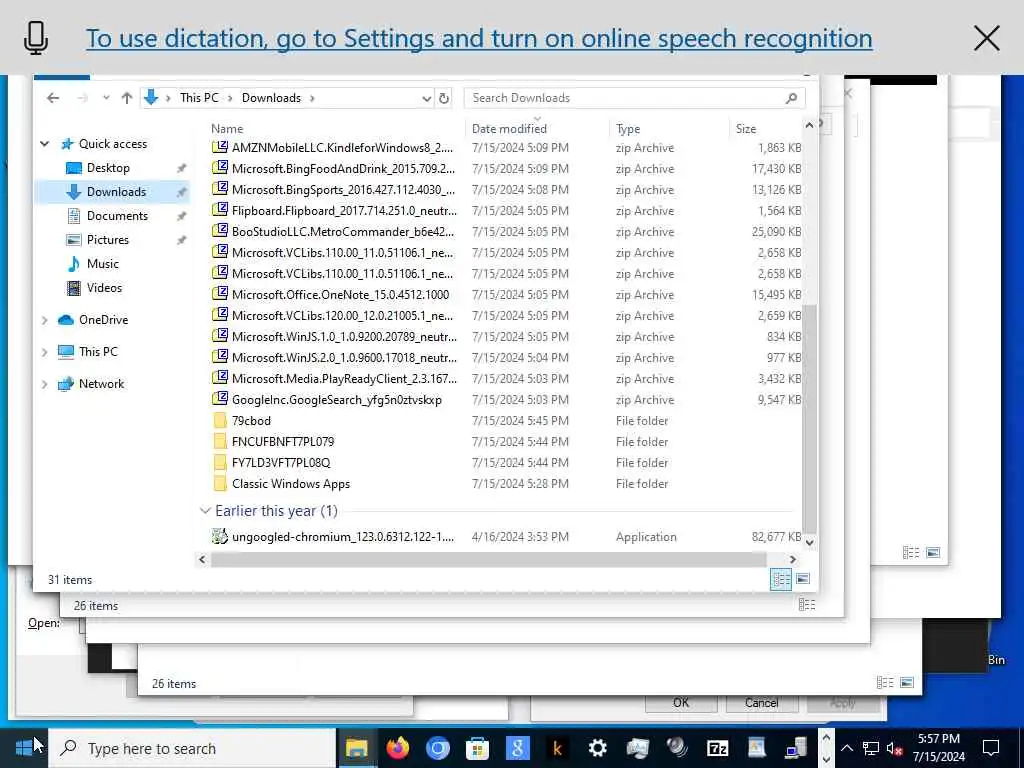Expand the This PC tree node

tap(44, 352)
